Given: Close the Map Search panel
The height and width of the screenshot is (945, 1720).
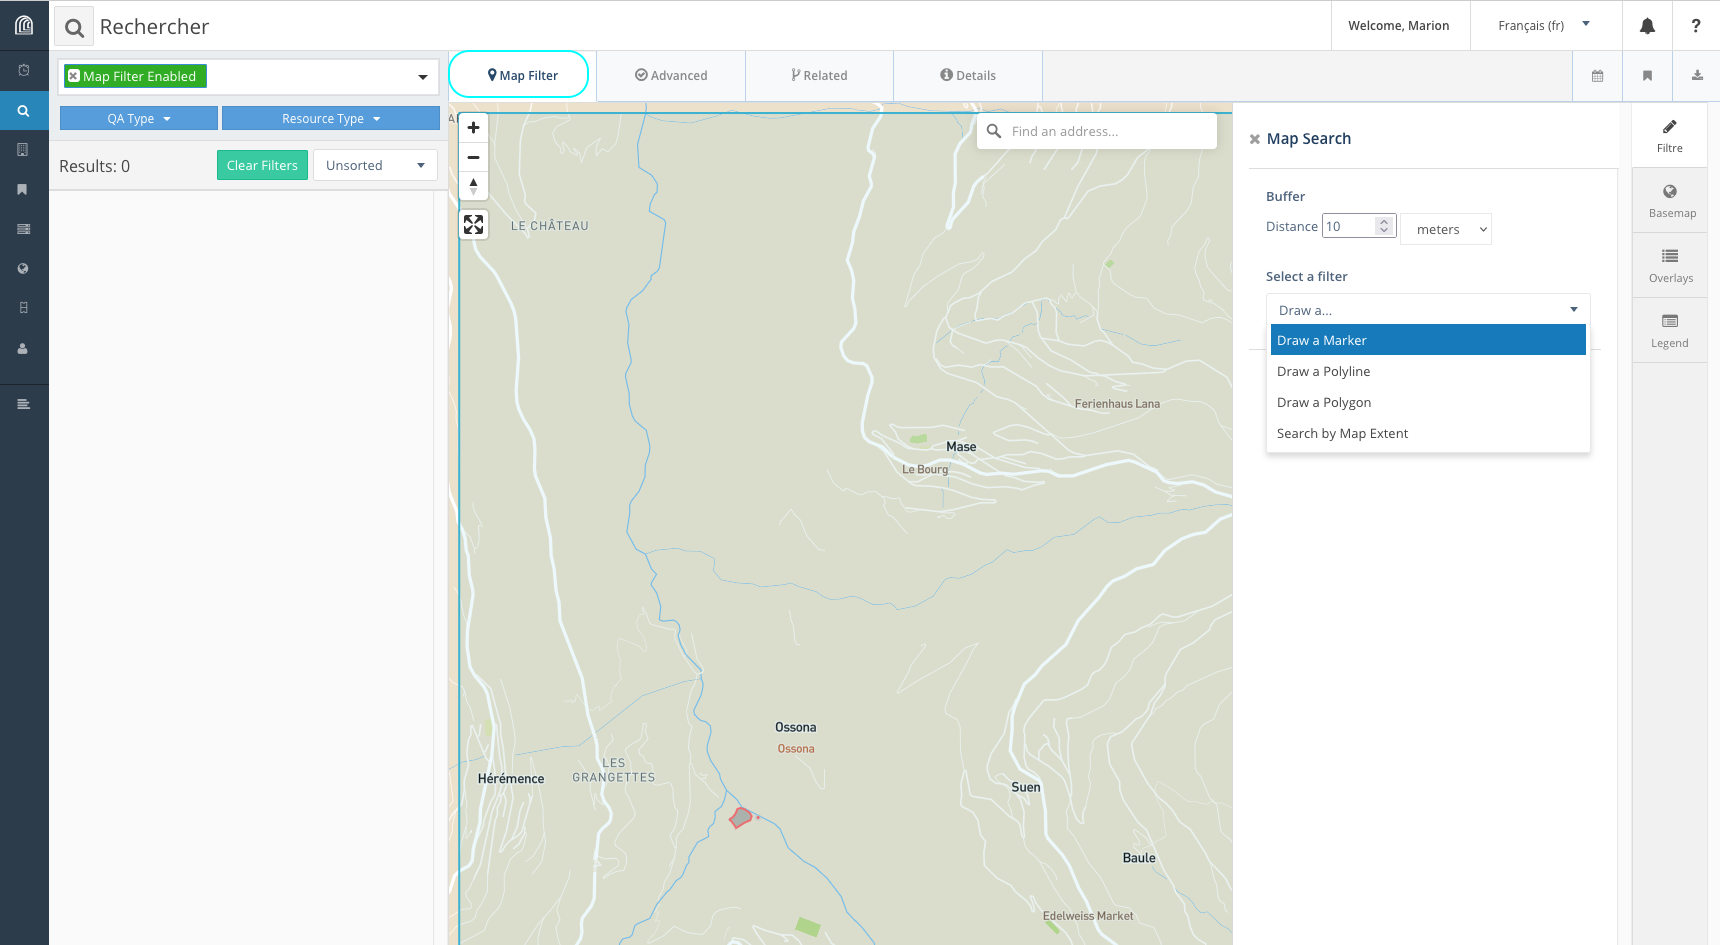Looking at the screenshot, I should (x=1255, y=140).
